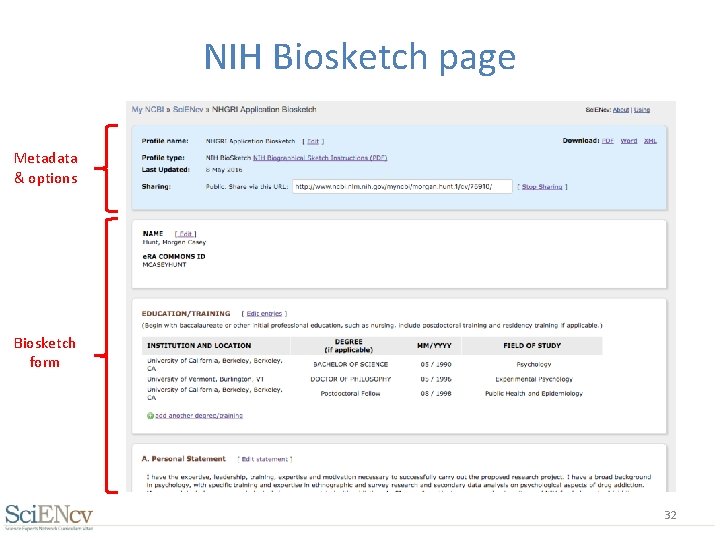Open the SciENcv About link
Screen dimensions: 720x540
pyautogui.click(x=621, y=110)
